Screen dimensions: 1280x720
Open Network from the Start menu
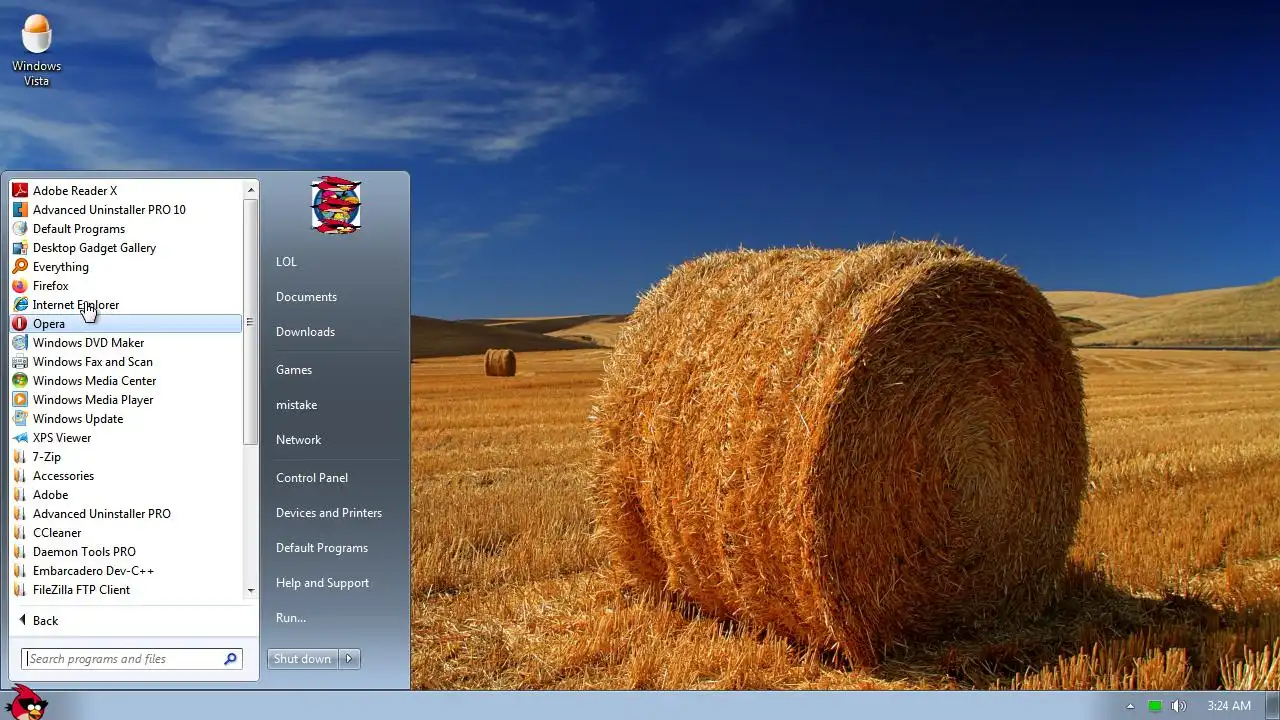(298, 439)
